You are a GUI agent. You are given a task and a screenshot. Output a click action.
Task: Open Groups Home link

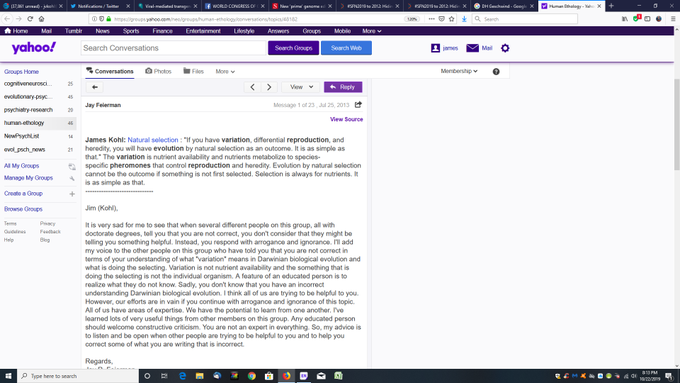(21, 72)
